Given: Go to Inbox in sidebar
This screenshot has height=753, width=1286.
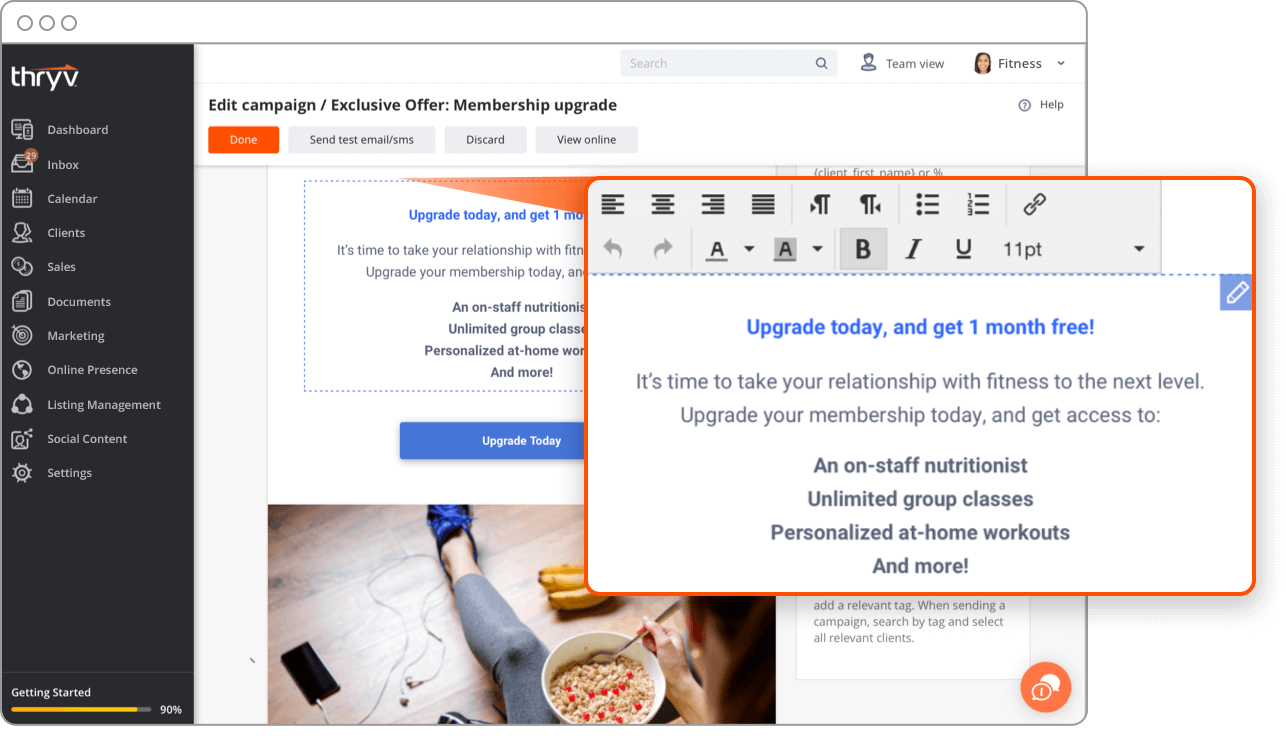Looking at the screenshot, I should coord(62,165).
